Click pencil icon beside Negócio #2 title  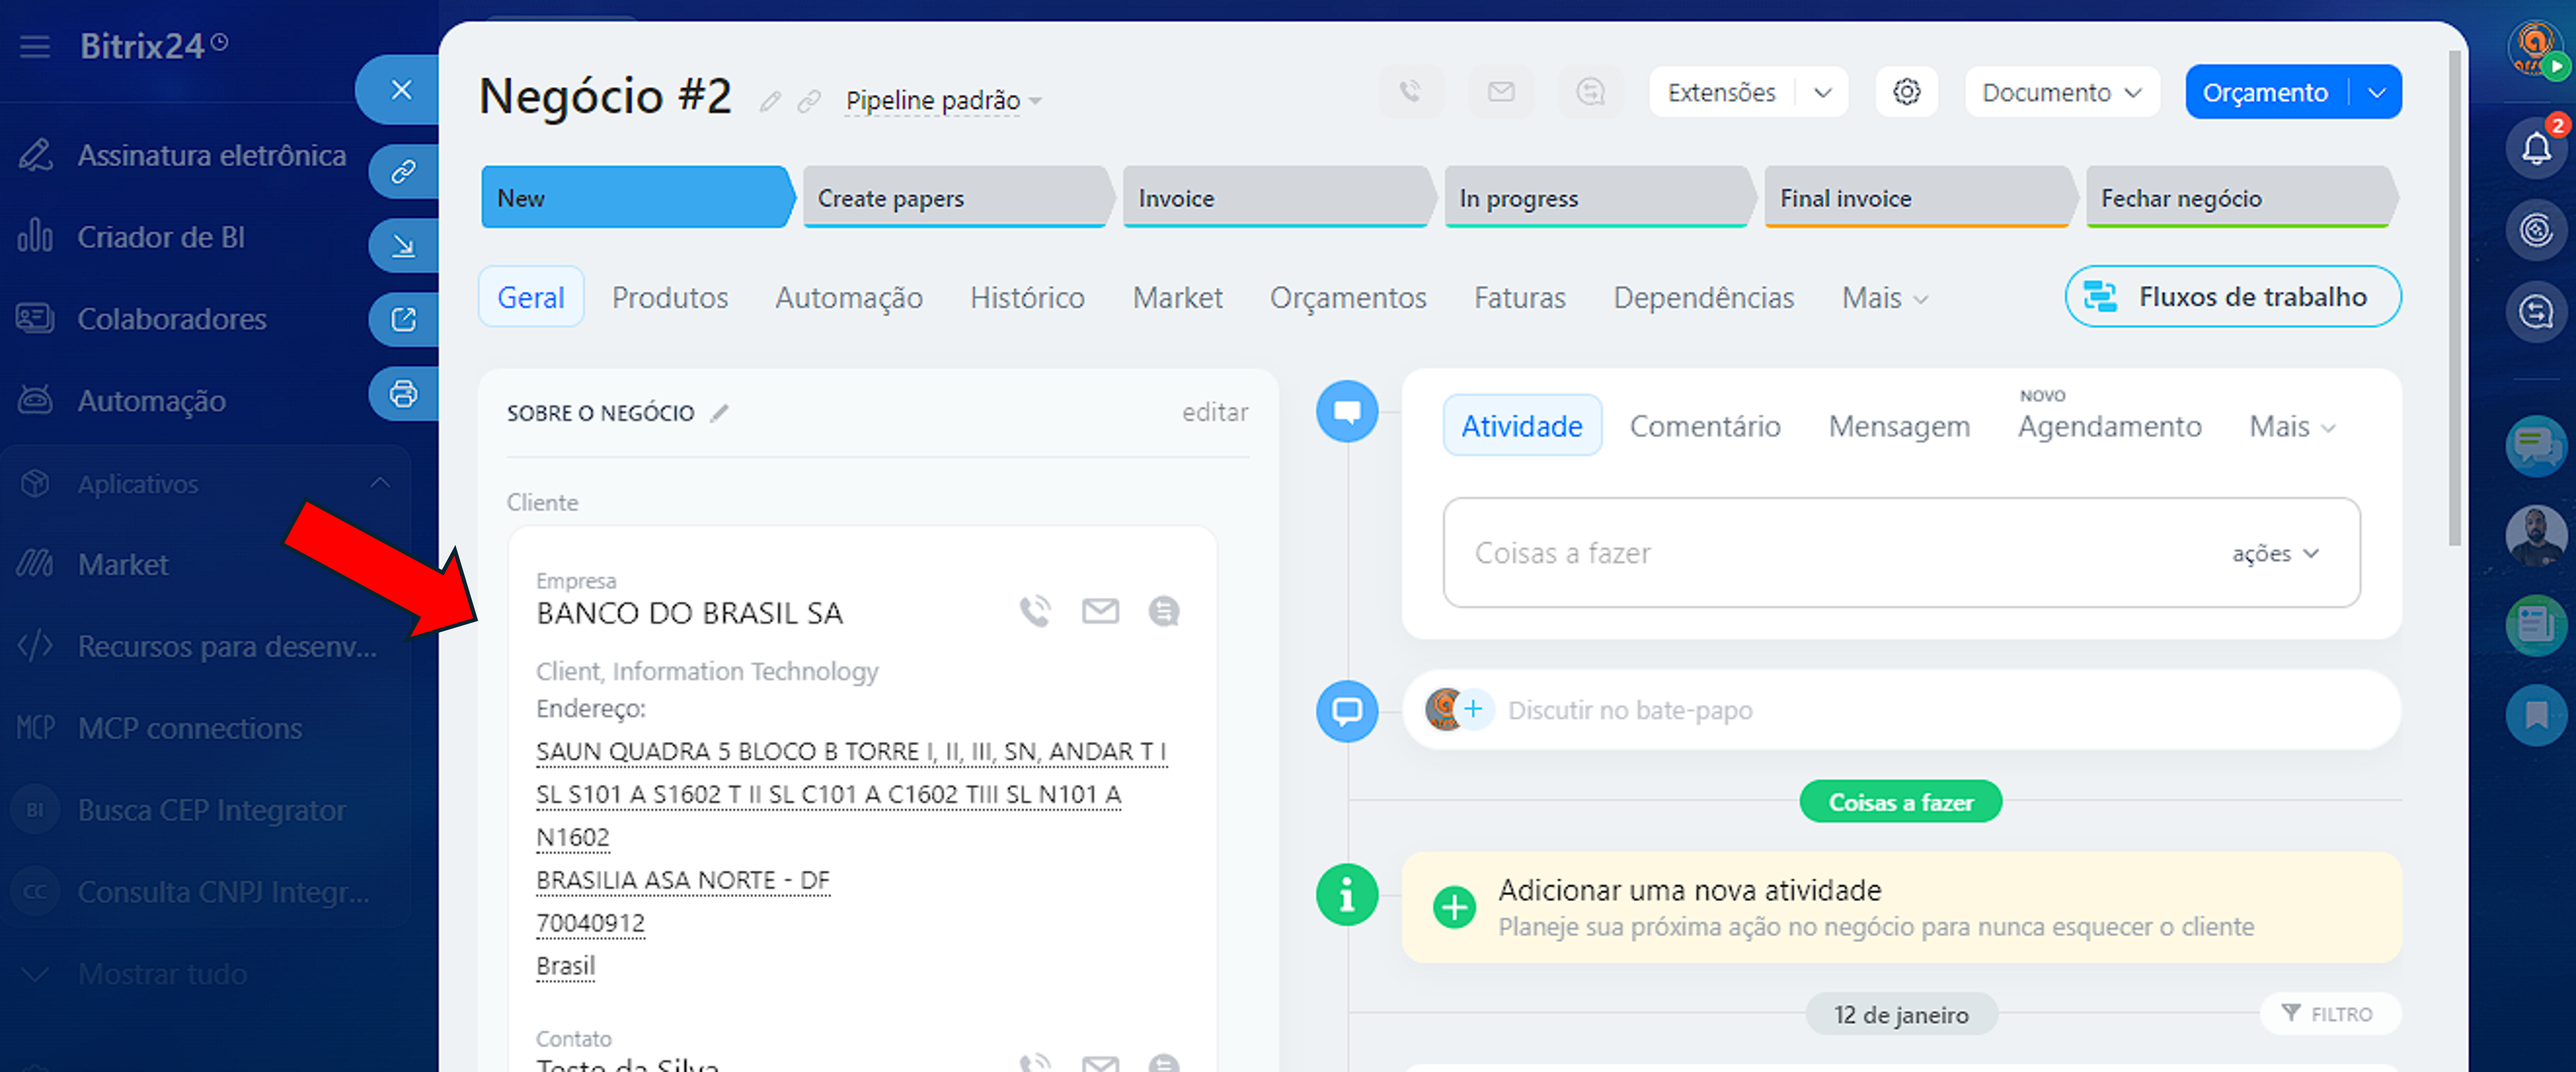click(769, 101)
